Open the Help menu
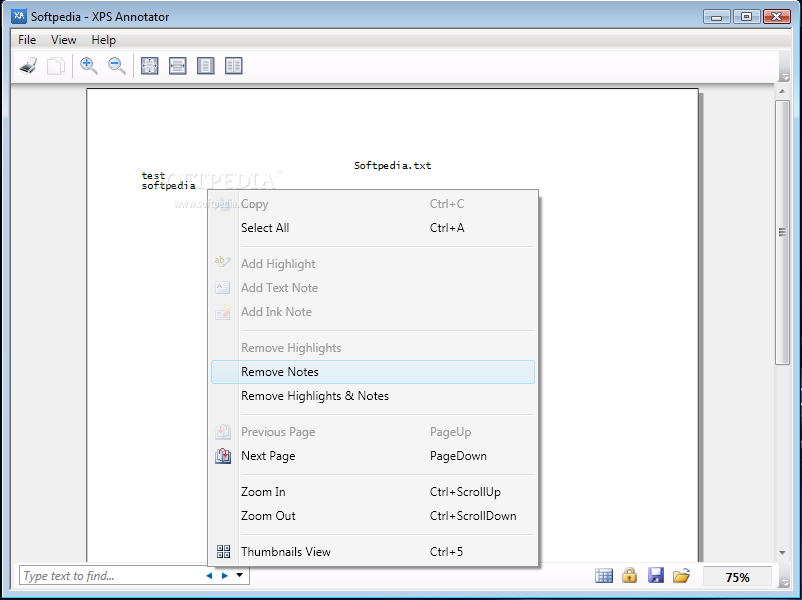The height and width of the screenshot is (600, 802). point(104,40)
